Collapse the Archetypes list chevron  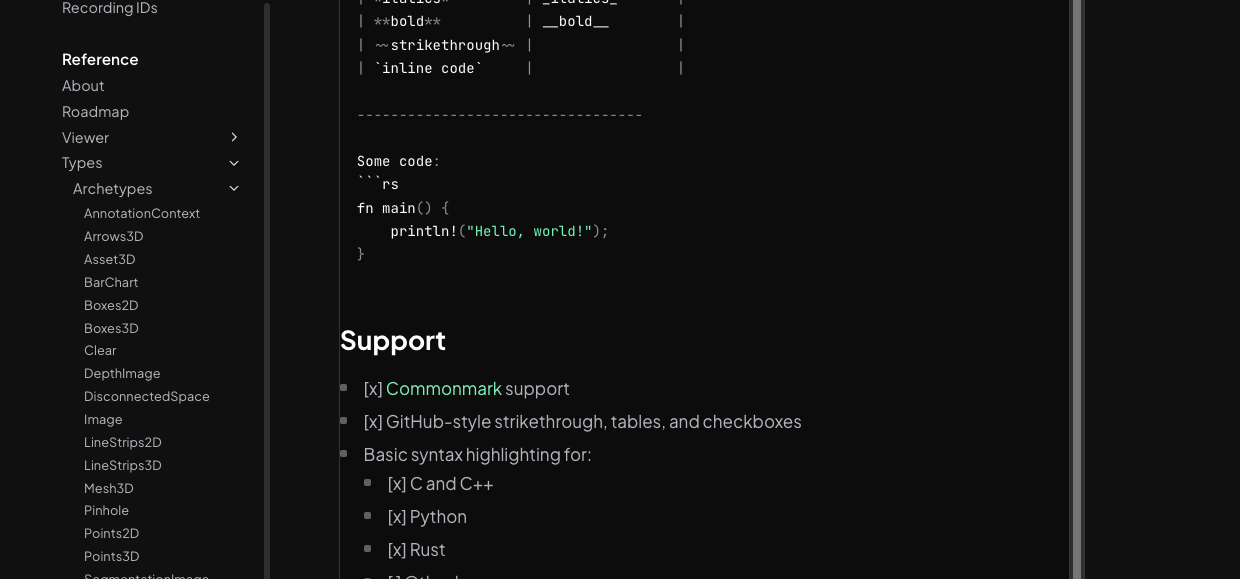coord(233,188)
